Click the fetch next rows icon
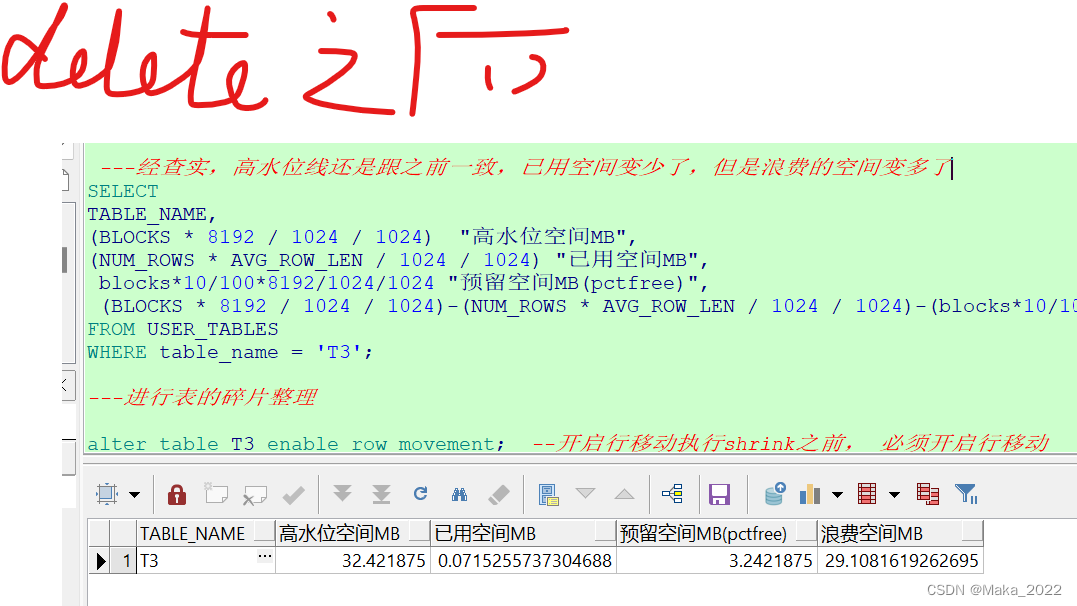The image size is (1077, 606). pyautogui.click(x=342, y=494)
